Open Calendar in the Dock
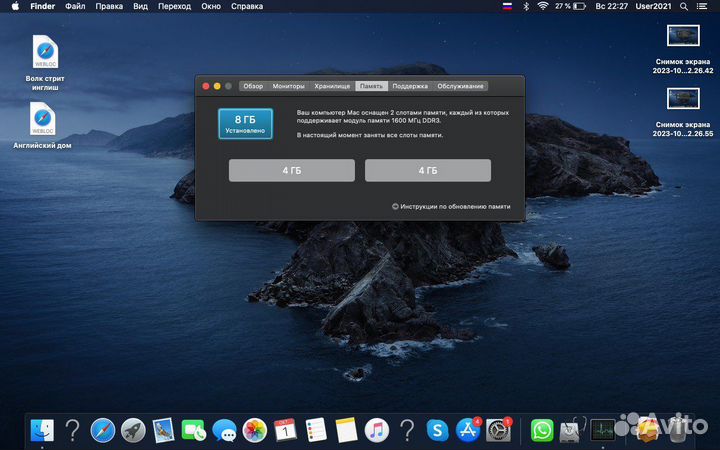 tap(285, 431)
